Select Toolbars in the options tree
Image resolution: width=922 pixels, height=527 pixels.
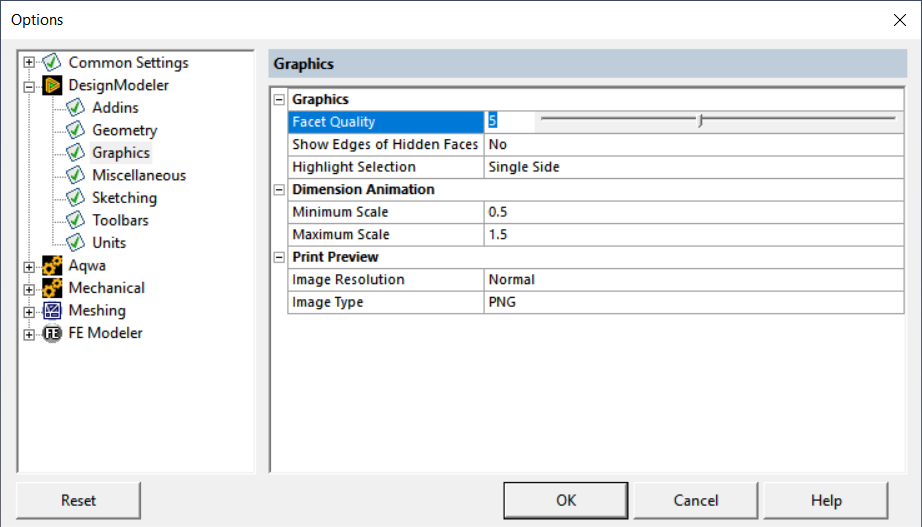(x=121, y=220)
